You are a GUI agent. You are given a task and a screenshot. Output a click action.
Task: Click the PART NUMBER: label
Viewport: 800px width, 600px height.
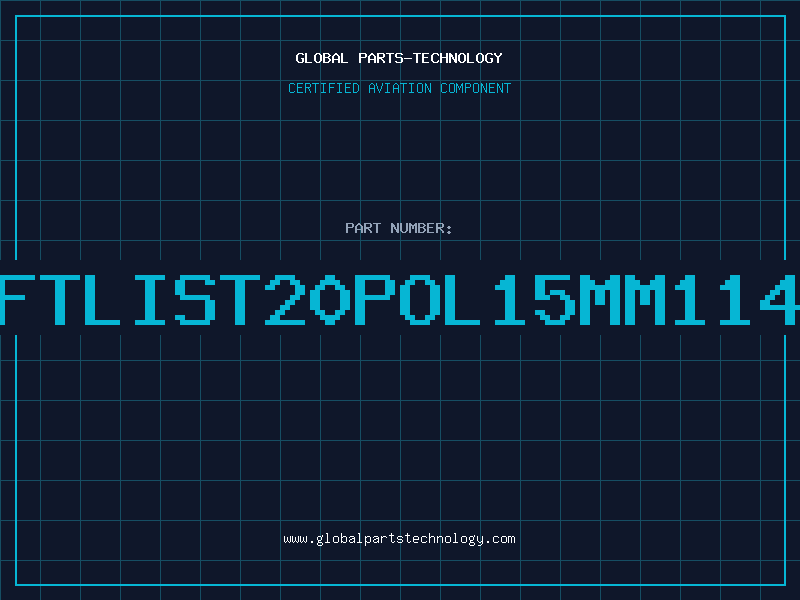click(399, 228)
